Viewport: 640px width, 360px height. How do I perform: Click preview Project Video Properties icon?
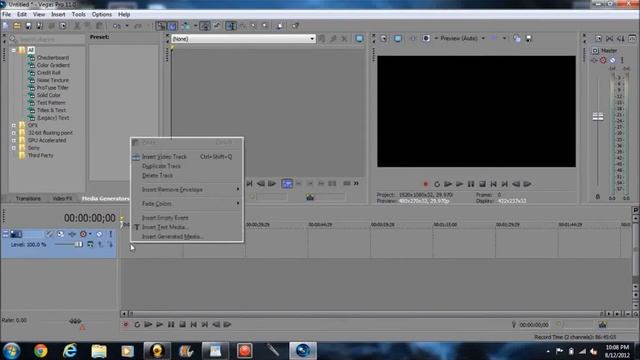pos(384,38)
